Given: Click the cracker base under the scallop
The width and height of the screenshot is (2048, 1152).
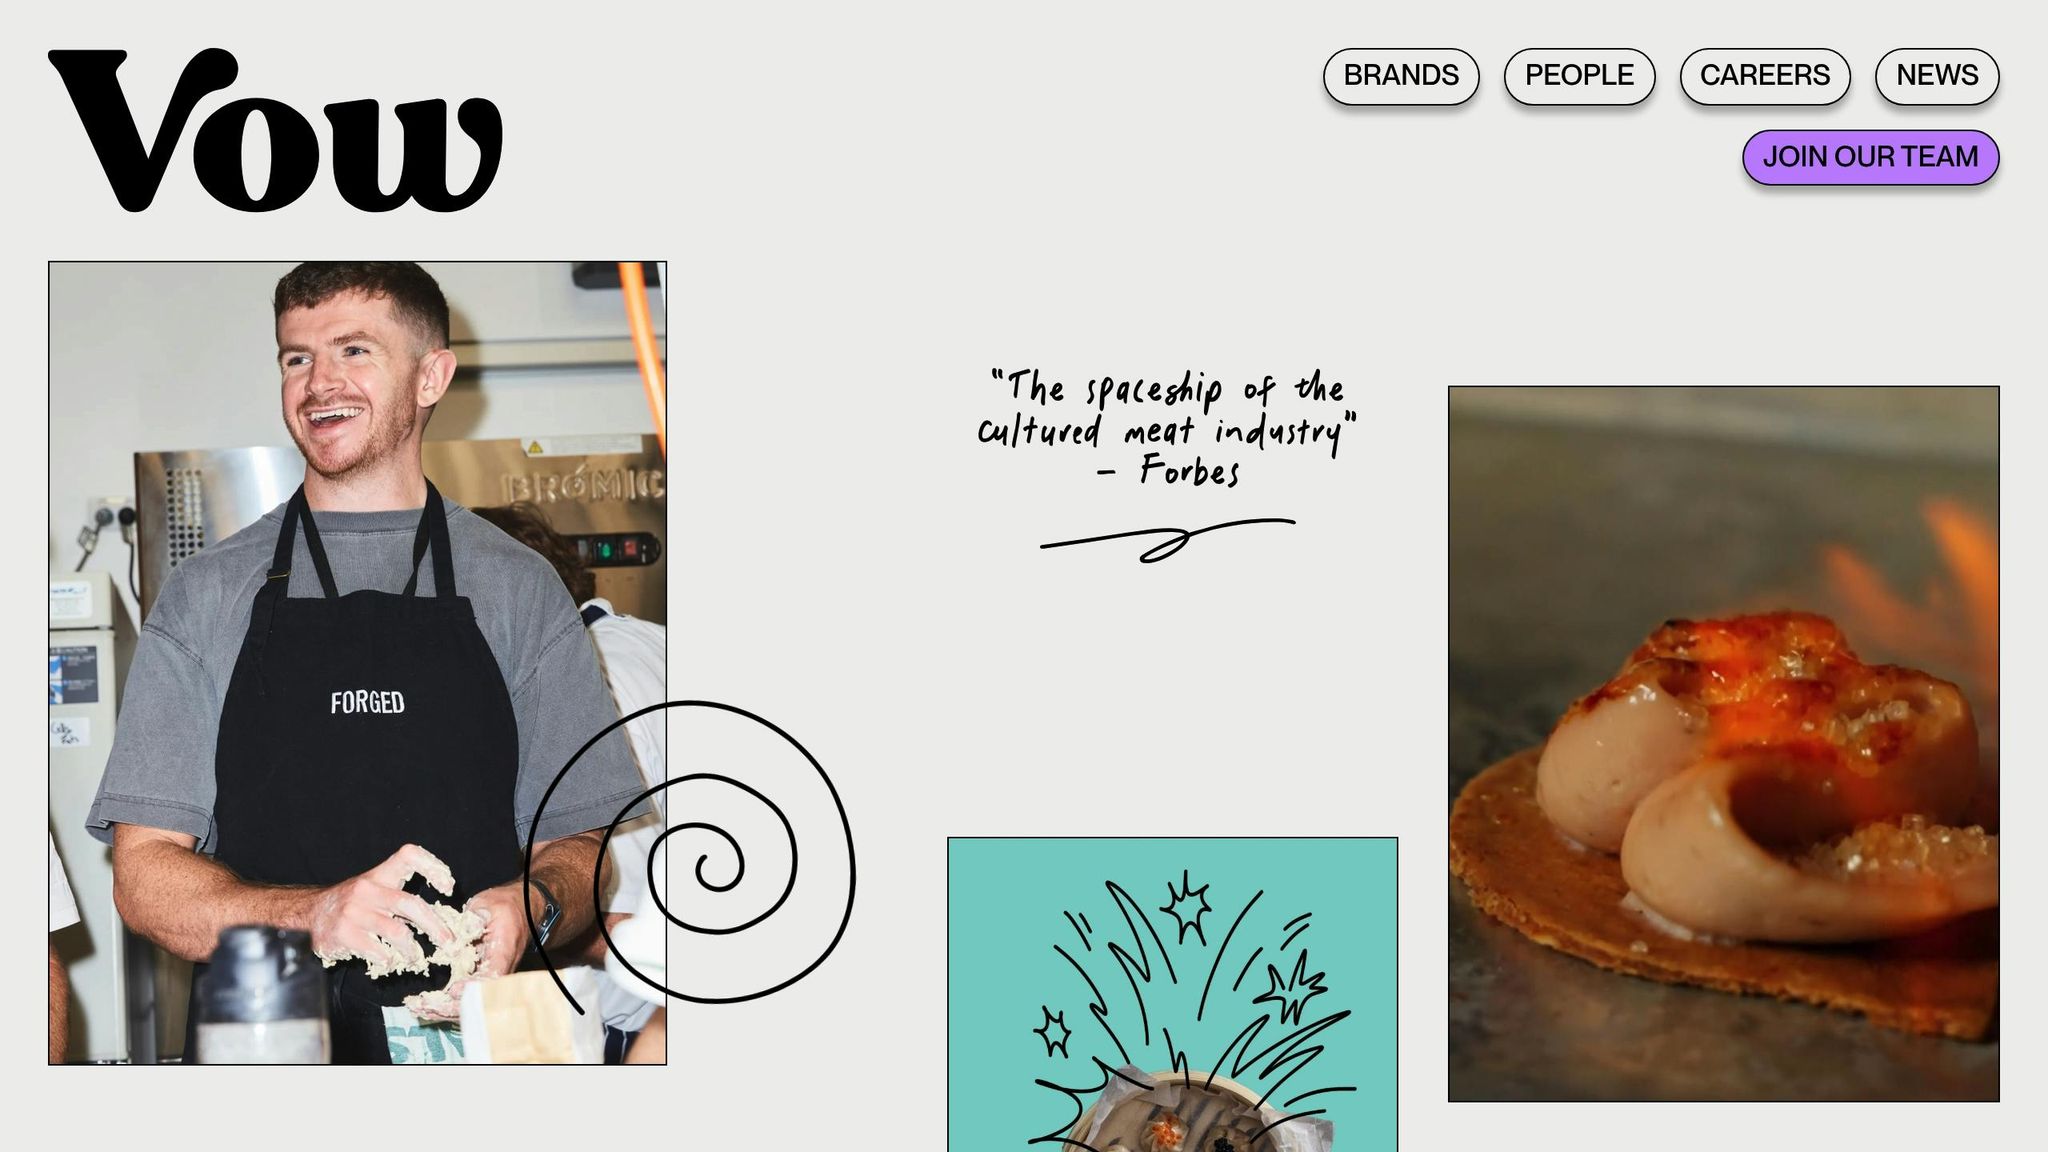Looking at the screenshot, I should pyautogui.click(x=1720, y=930).
